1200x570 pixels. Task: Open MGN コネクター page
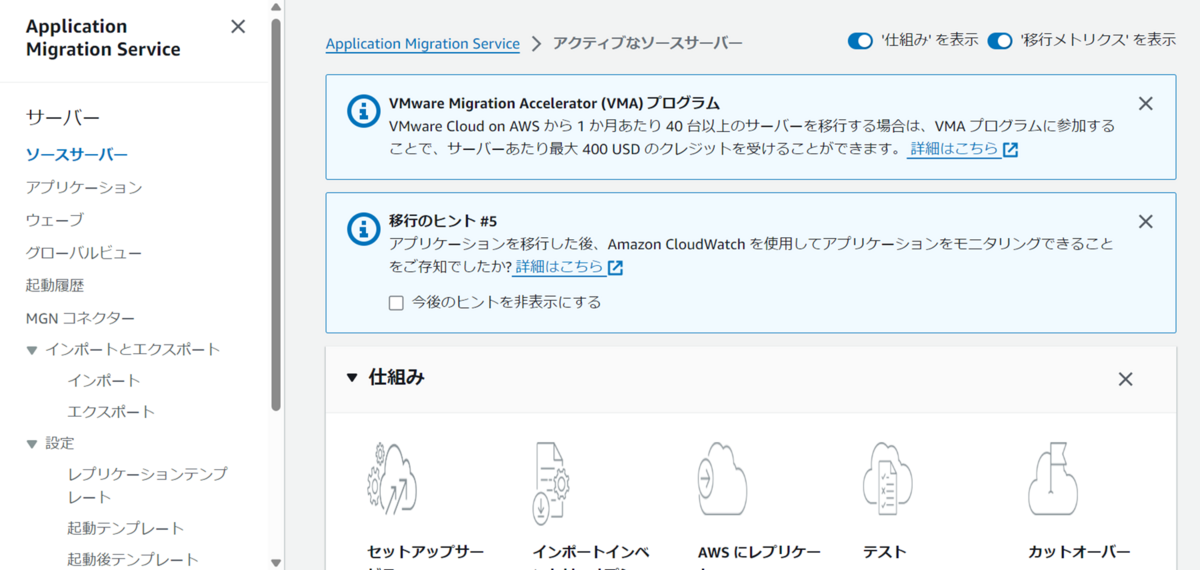[x=80, y=318]
